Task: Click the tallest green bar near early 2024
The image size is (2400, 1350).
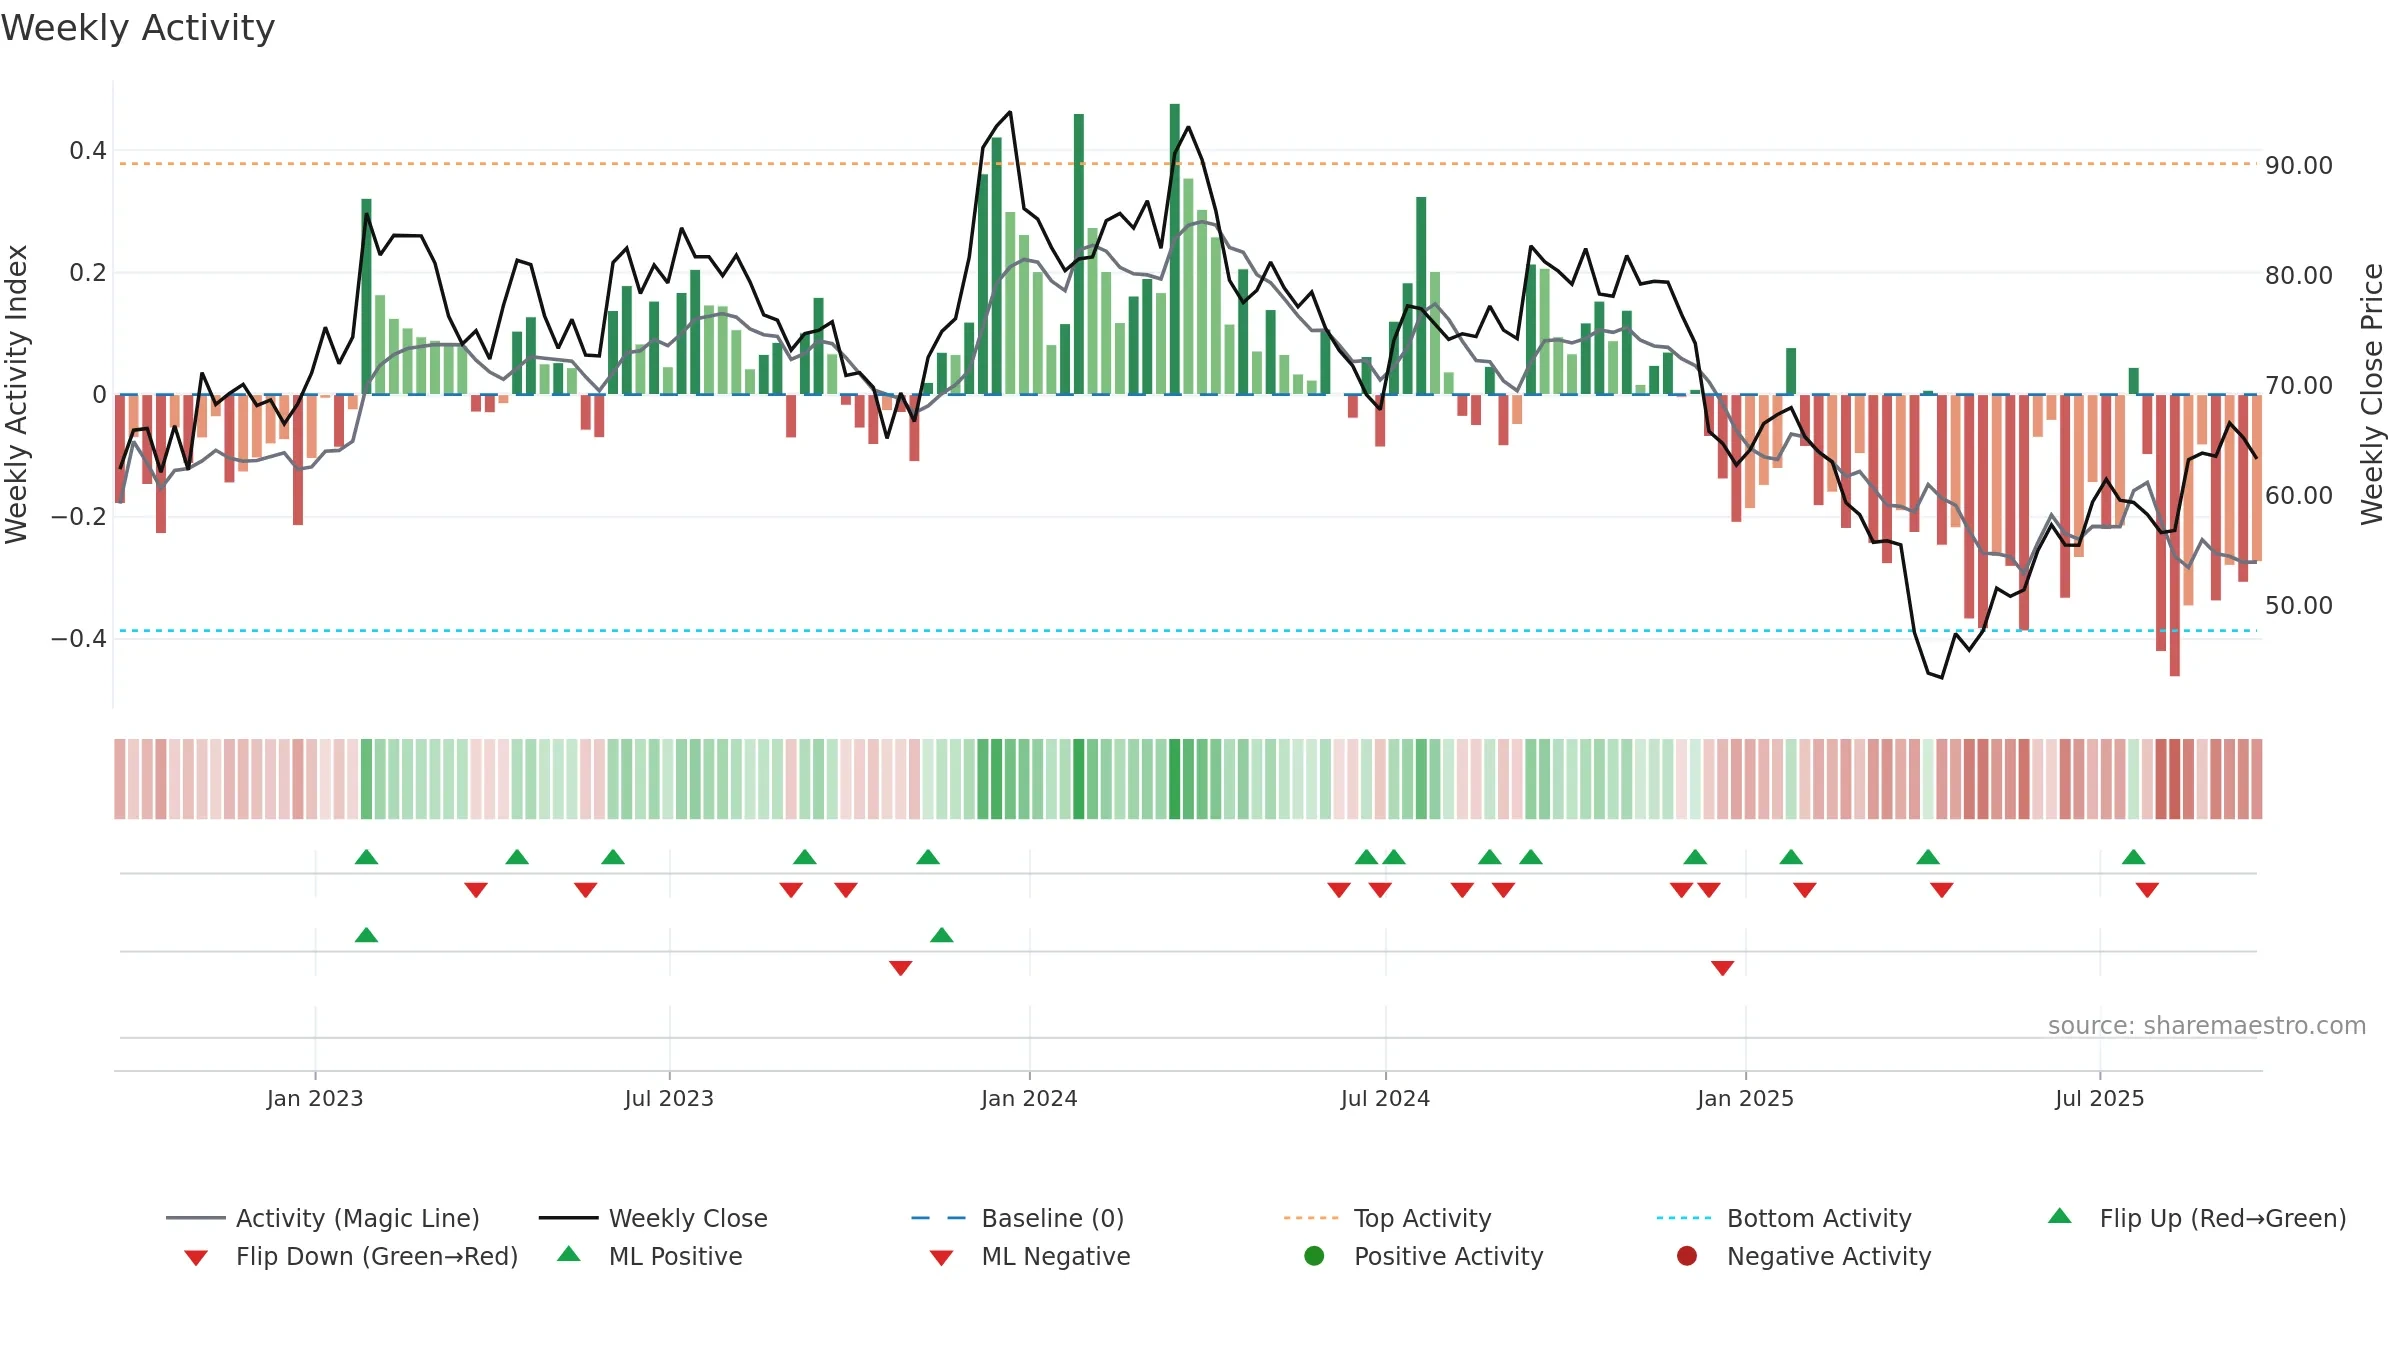Action: (x=1175, y=249)
